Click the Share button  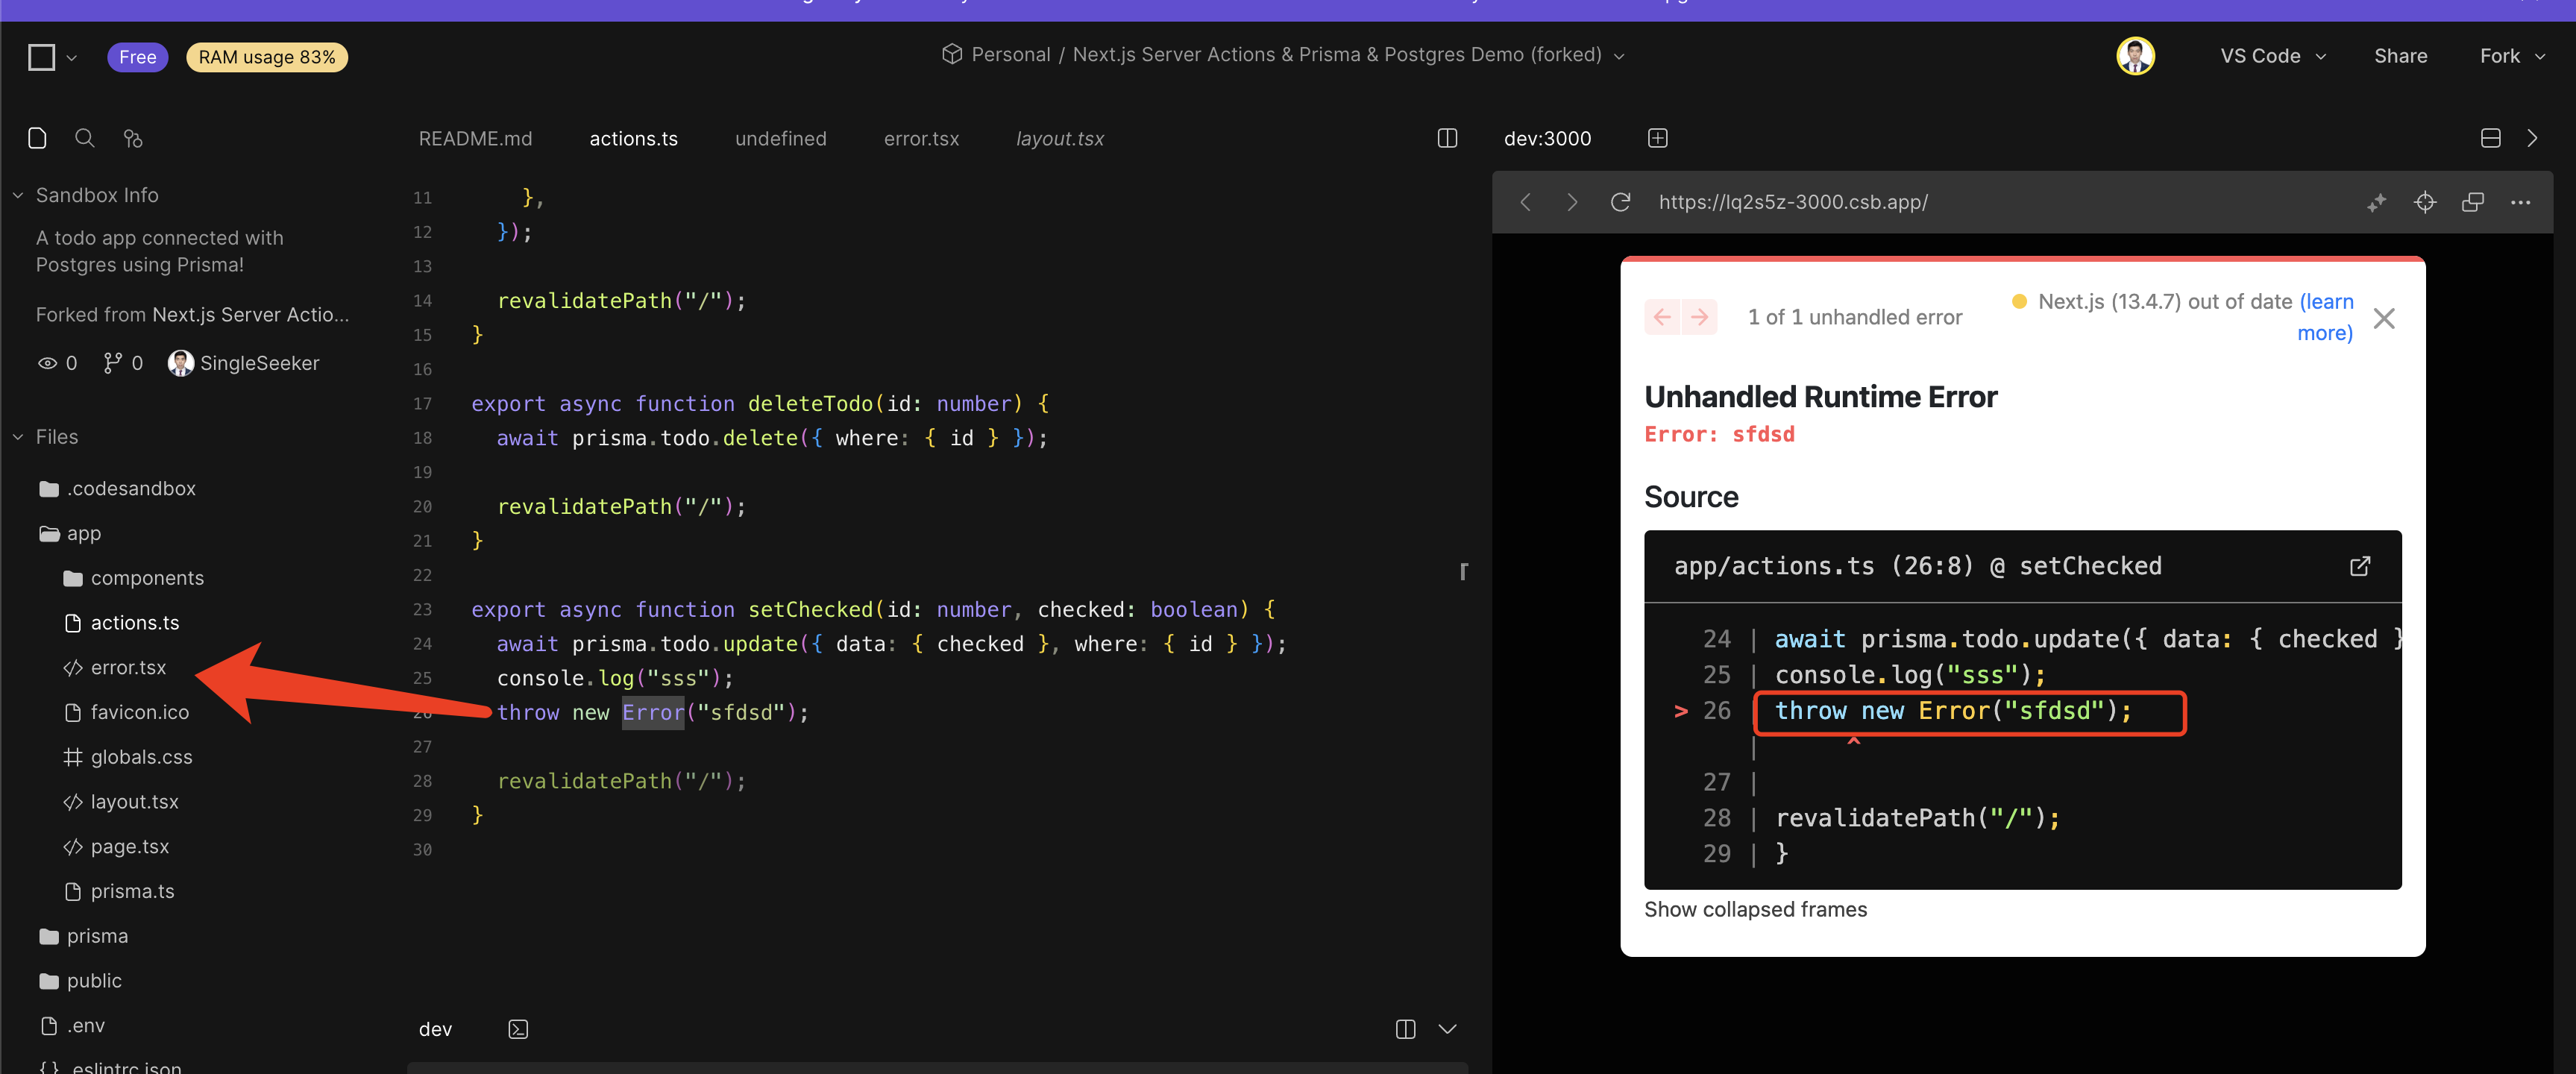point(2400,56)
